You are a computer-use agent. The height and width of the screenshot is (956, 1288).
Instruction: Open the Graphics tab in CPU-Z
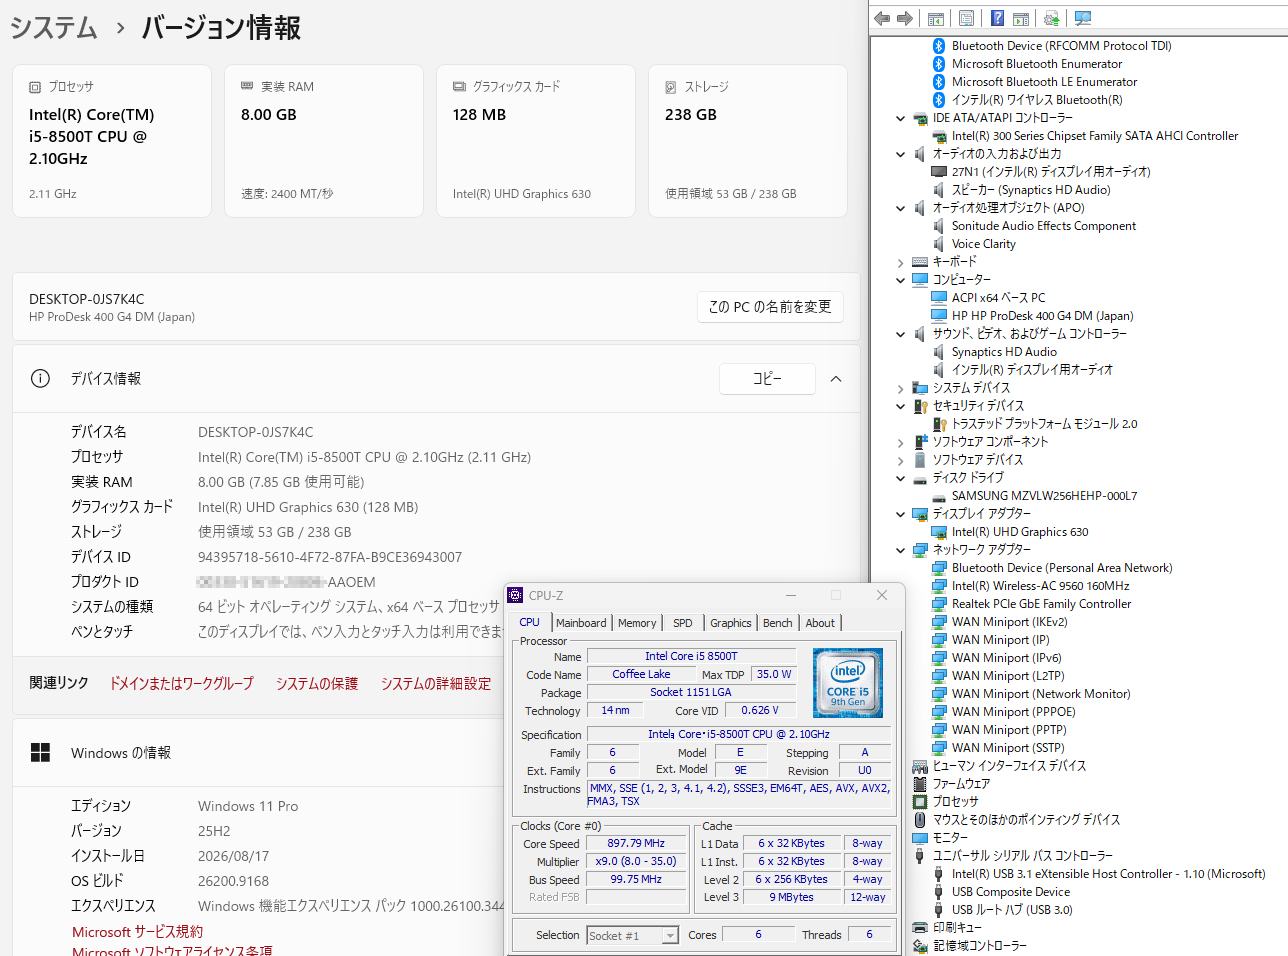click(x=731, y=623)
